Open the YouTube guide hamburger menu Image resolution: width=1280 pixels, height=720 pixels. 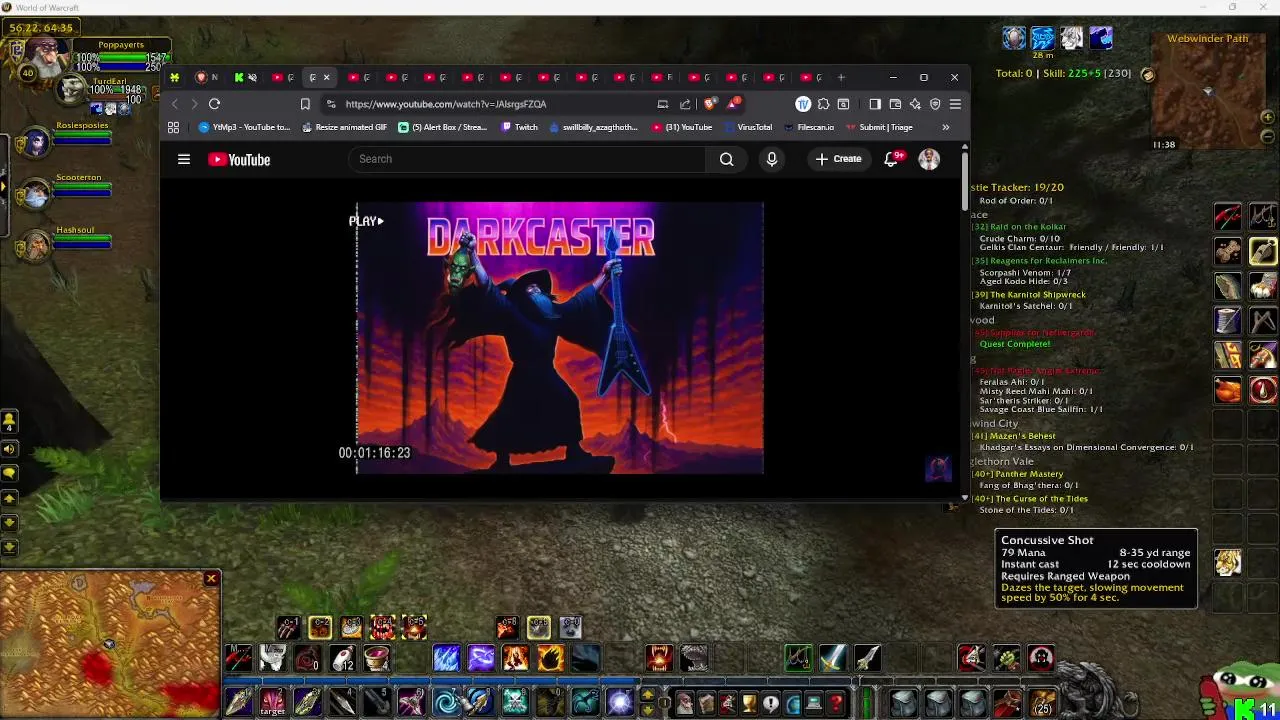tap(184, 159)
